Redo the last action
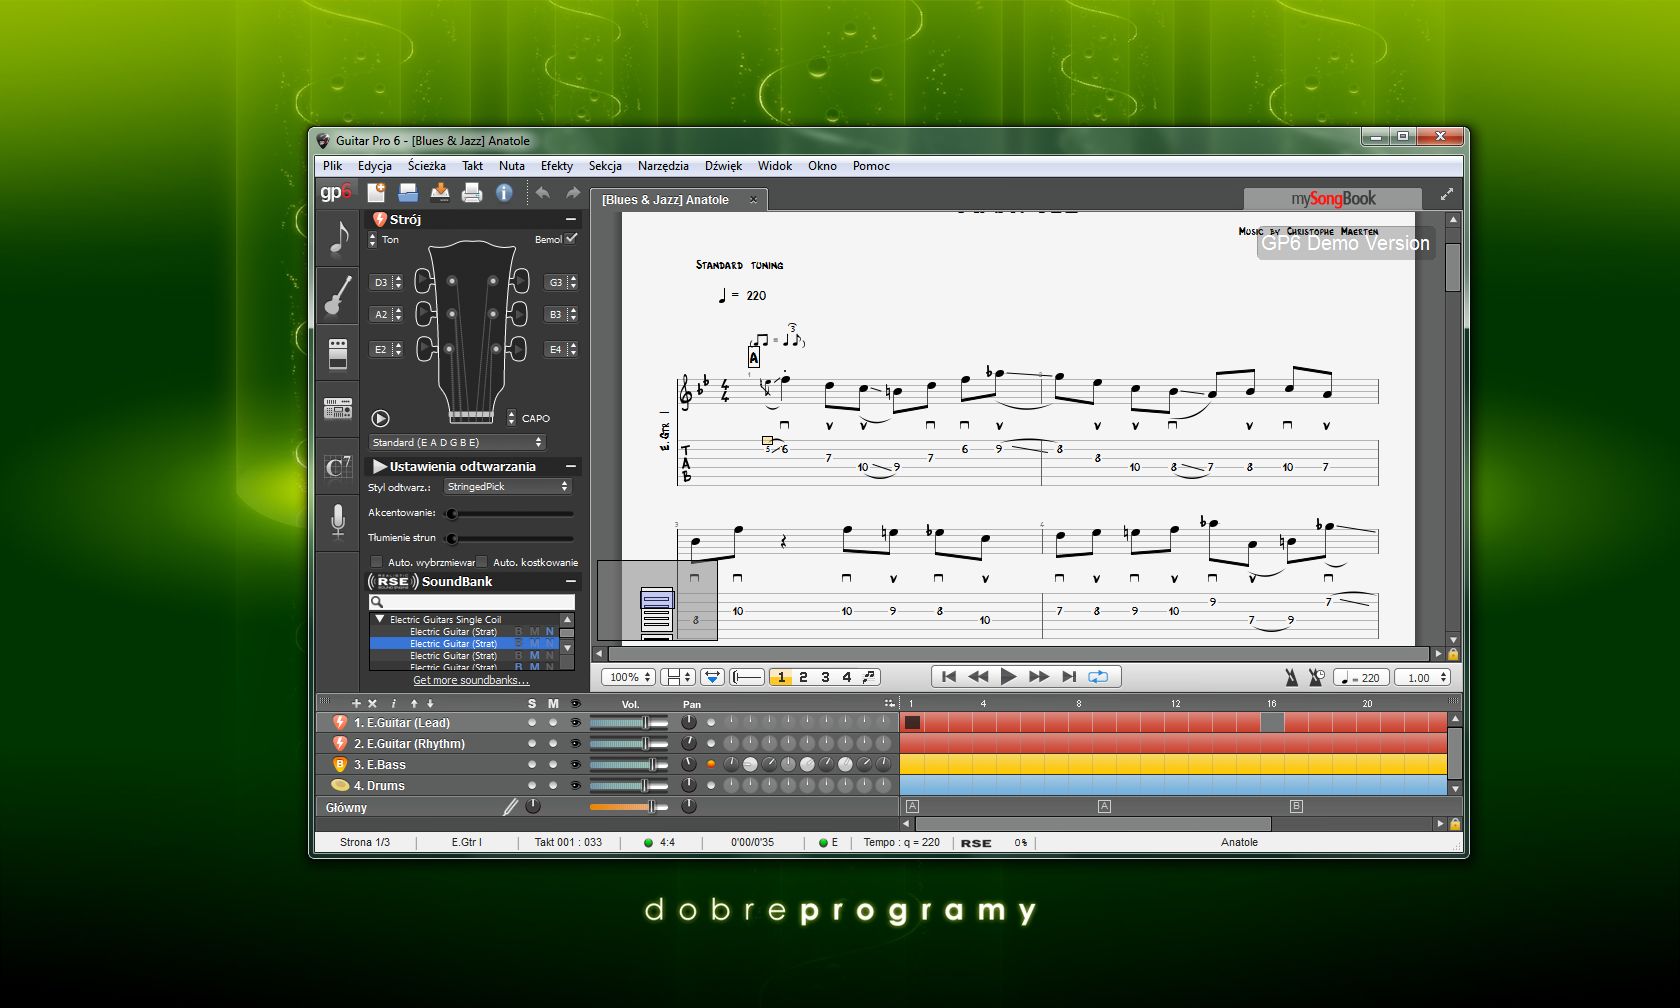 (x=573, y=192)
